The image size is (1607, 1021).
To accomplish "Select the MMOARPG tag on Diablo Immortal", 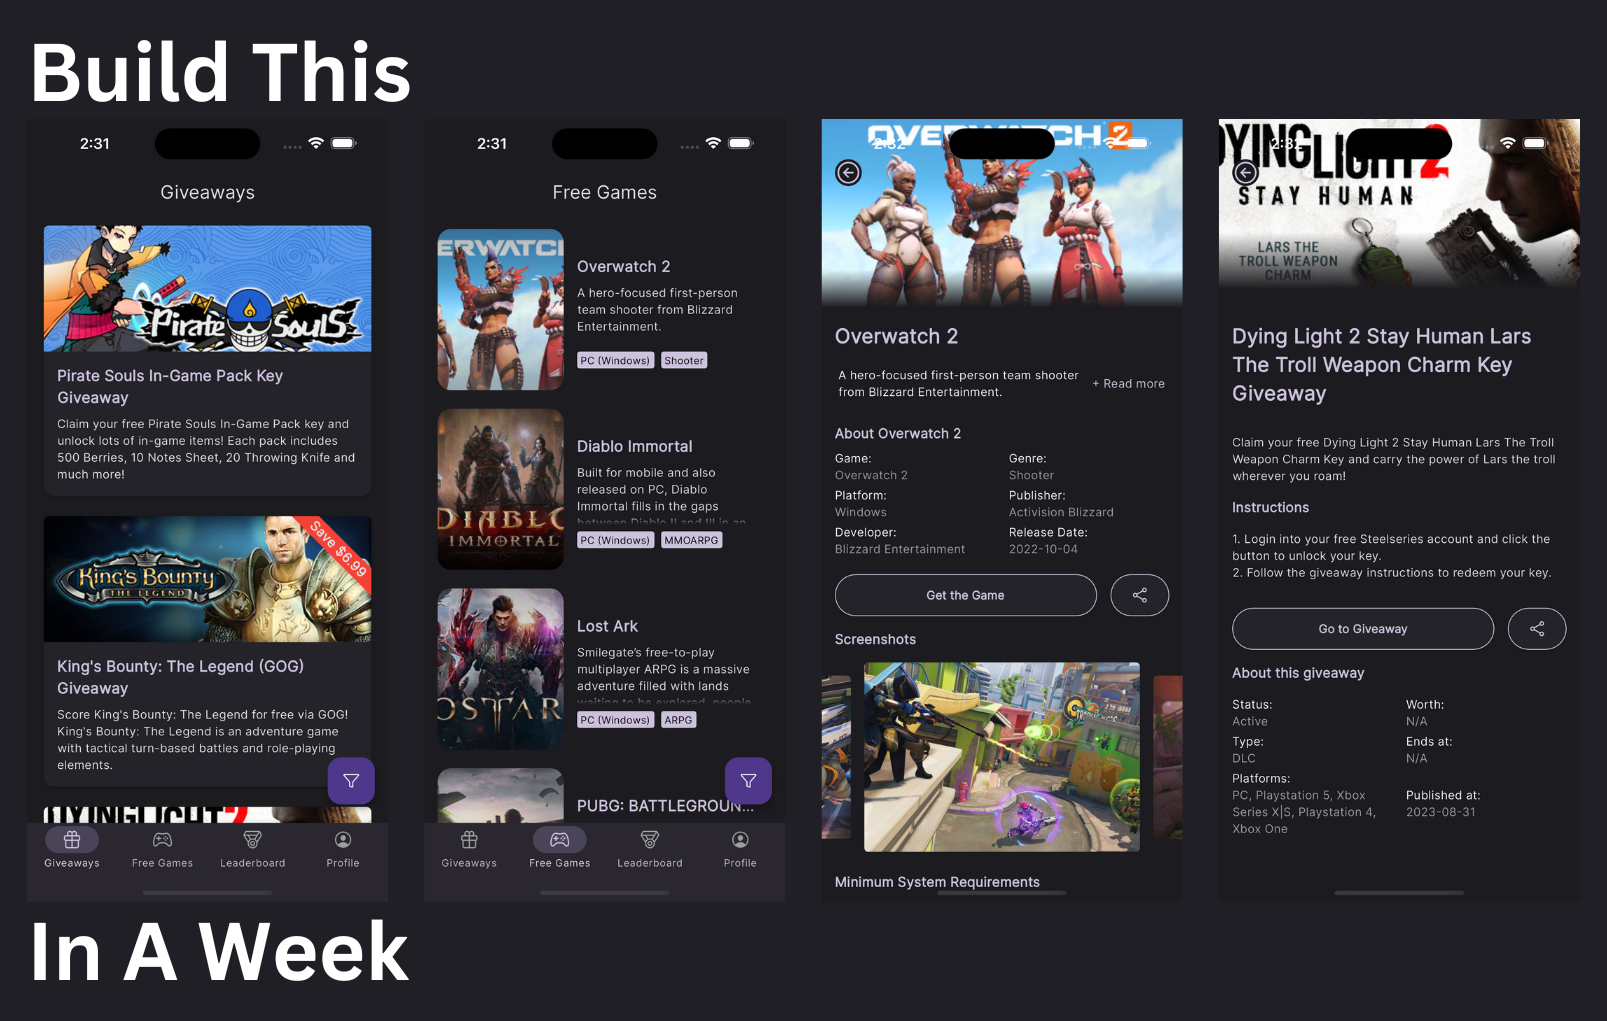I will click(x=692, y=540).
